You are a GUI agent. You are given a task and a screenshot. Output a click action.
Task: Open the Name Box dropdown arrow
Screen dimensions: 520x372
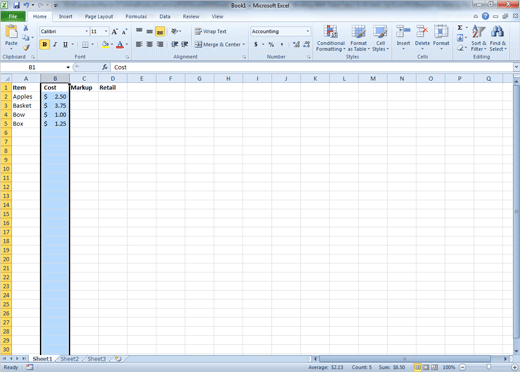point(68,67)
